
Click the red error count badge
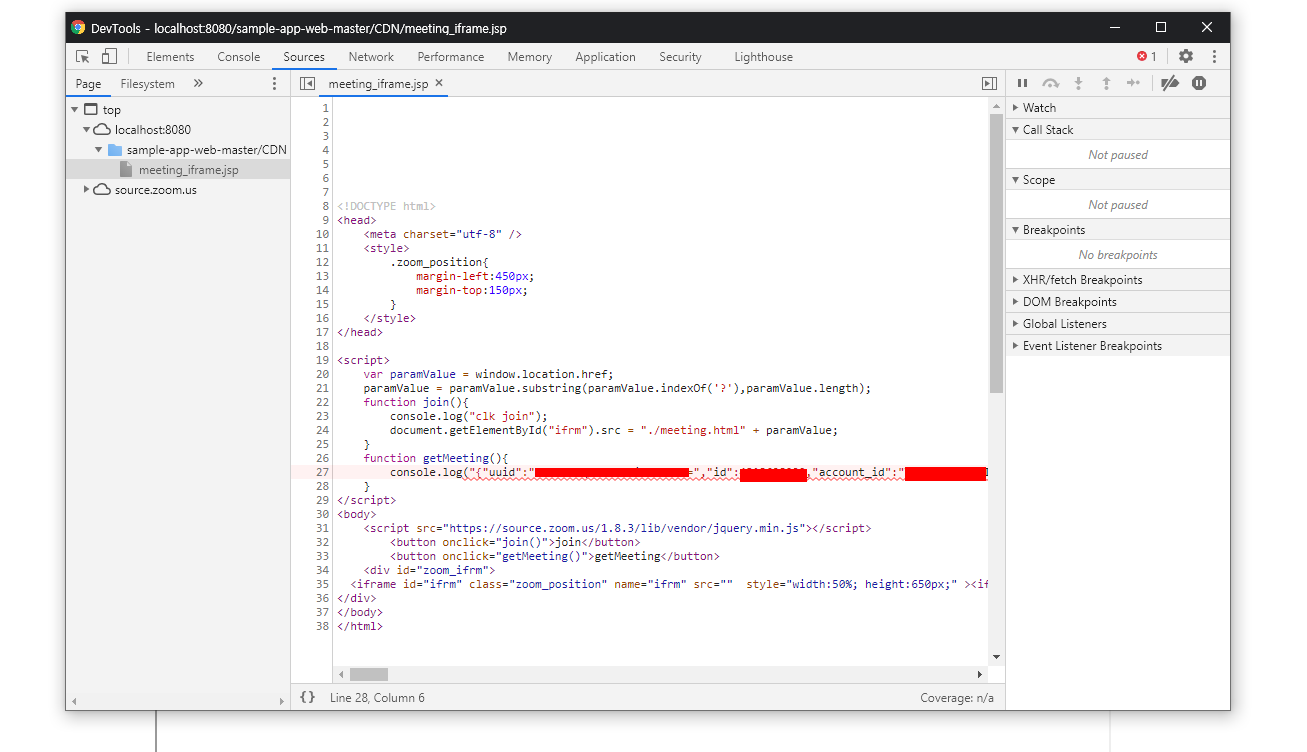coord(1147,57)
